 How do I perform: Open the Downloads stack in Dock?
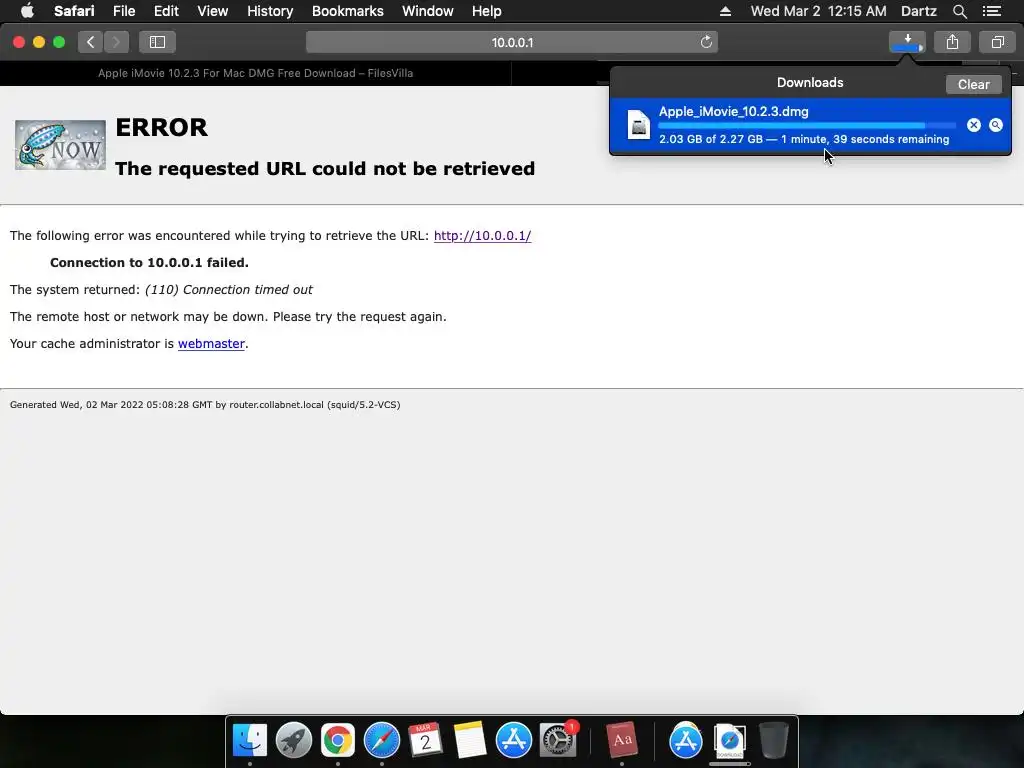pyautogui.click(x=729, y=740)
